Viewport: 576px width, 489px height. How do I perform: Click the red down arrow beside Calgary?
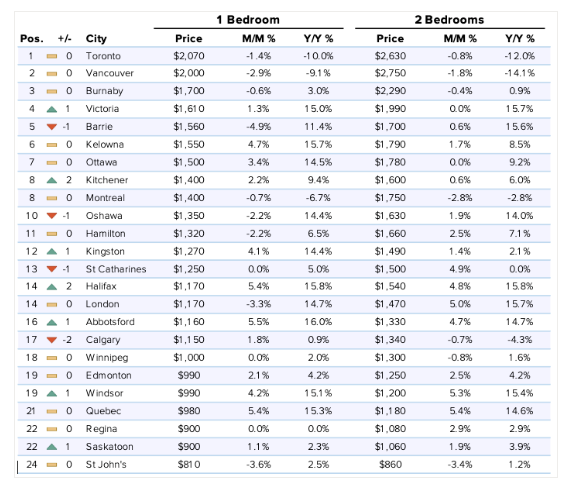pos(52,340)
